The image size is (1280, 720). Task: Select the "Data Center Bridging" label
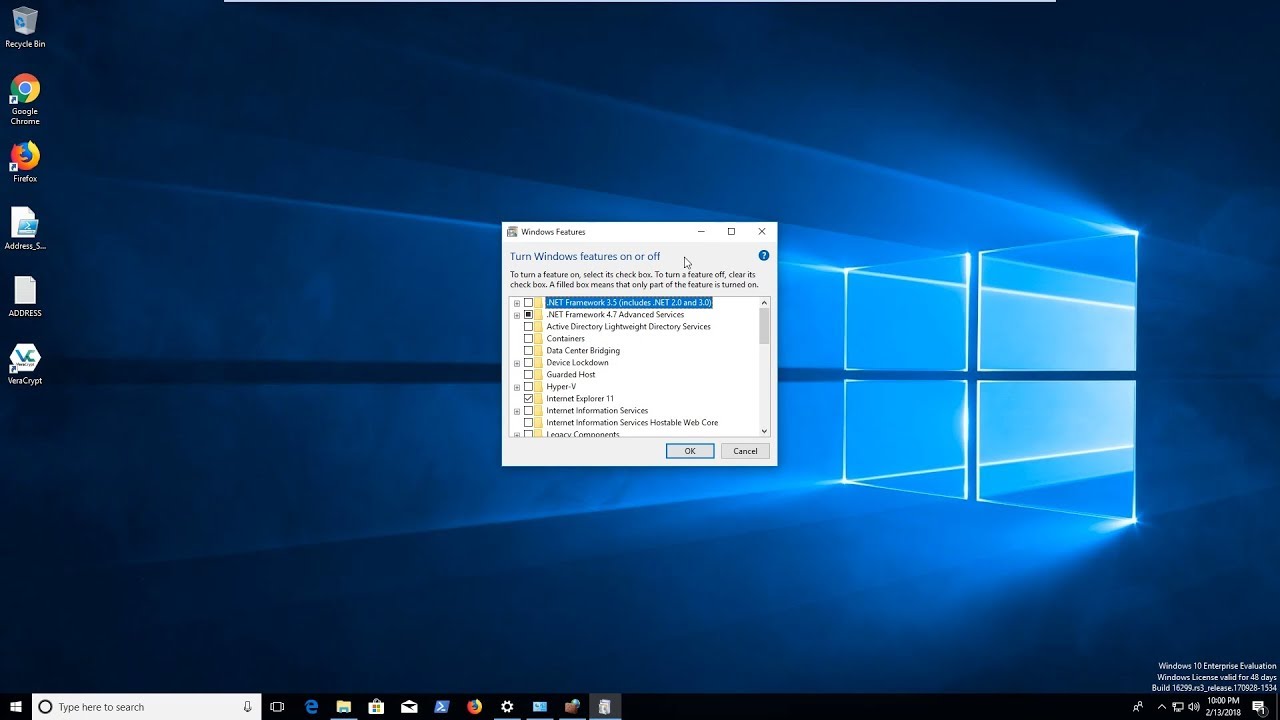(583, 351)
